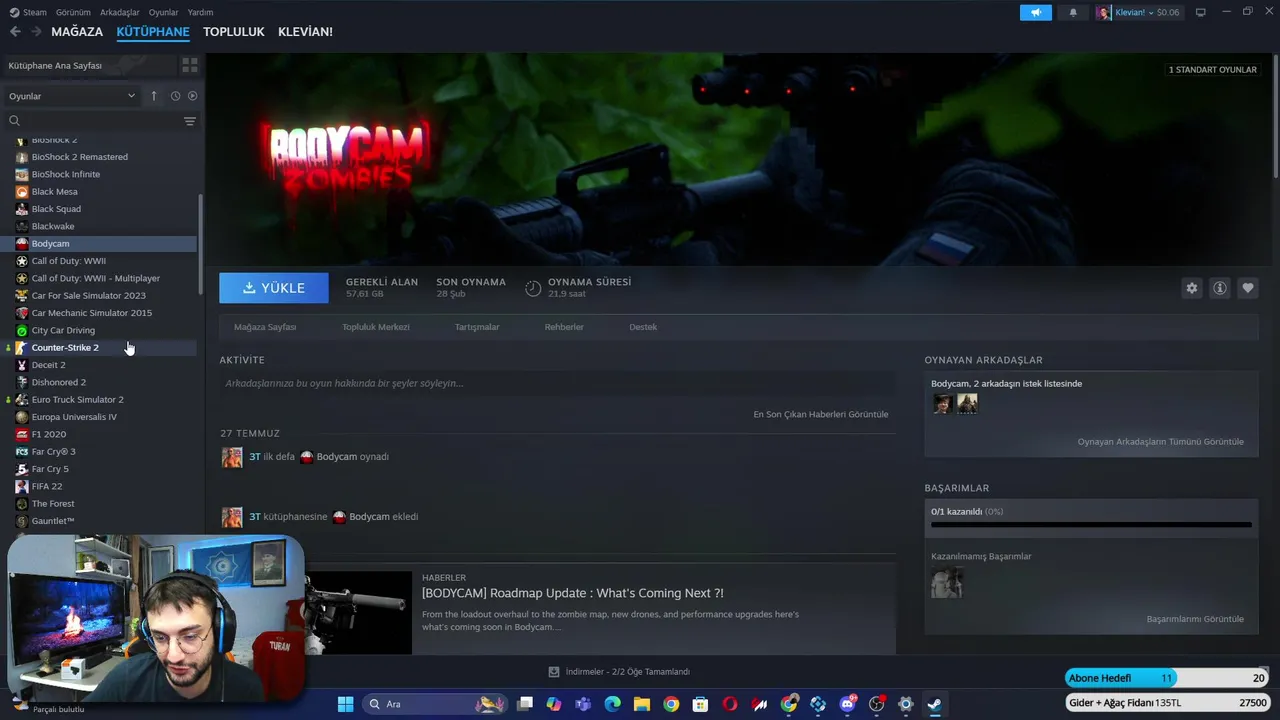
Task: Open OBS Studio from taskbar
Action: coord(877,704)
